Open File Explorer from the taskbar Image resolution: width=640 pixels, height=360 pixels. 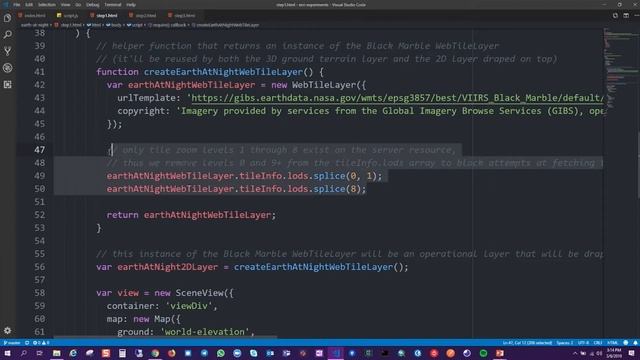56,353
